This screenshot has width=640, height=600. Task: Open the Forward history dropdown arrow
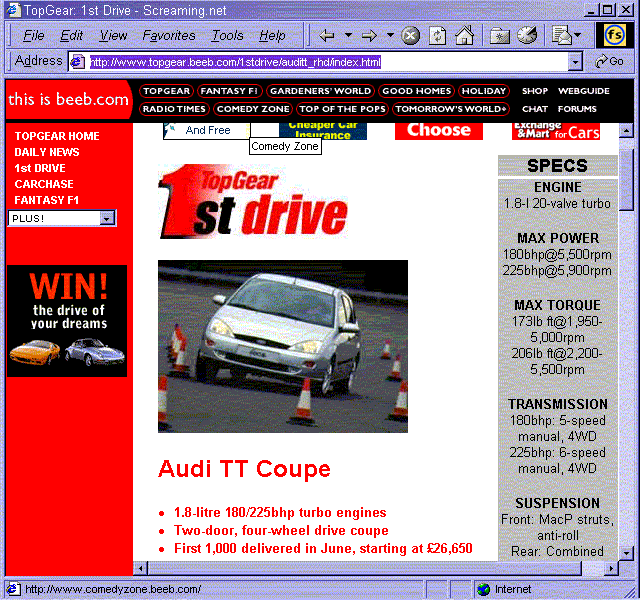pos(390,36)
